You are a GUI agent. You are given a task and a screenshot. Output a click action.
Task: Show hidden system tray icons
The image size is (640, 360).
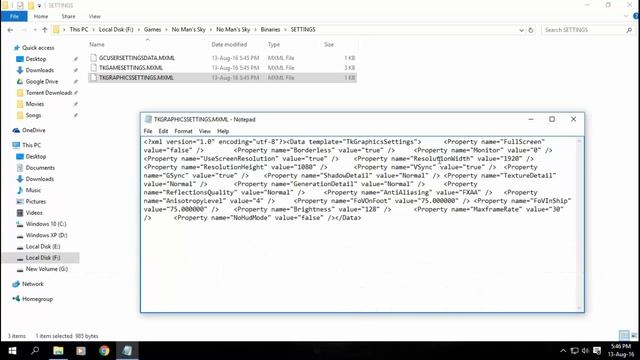click(x=563, y=351)
